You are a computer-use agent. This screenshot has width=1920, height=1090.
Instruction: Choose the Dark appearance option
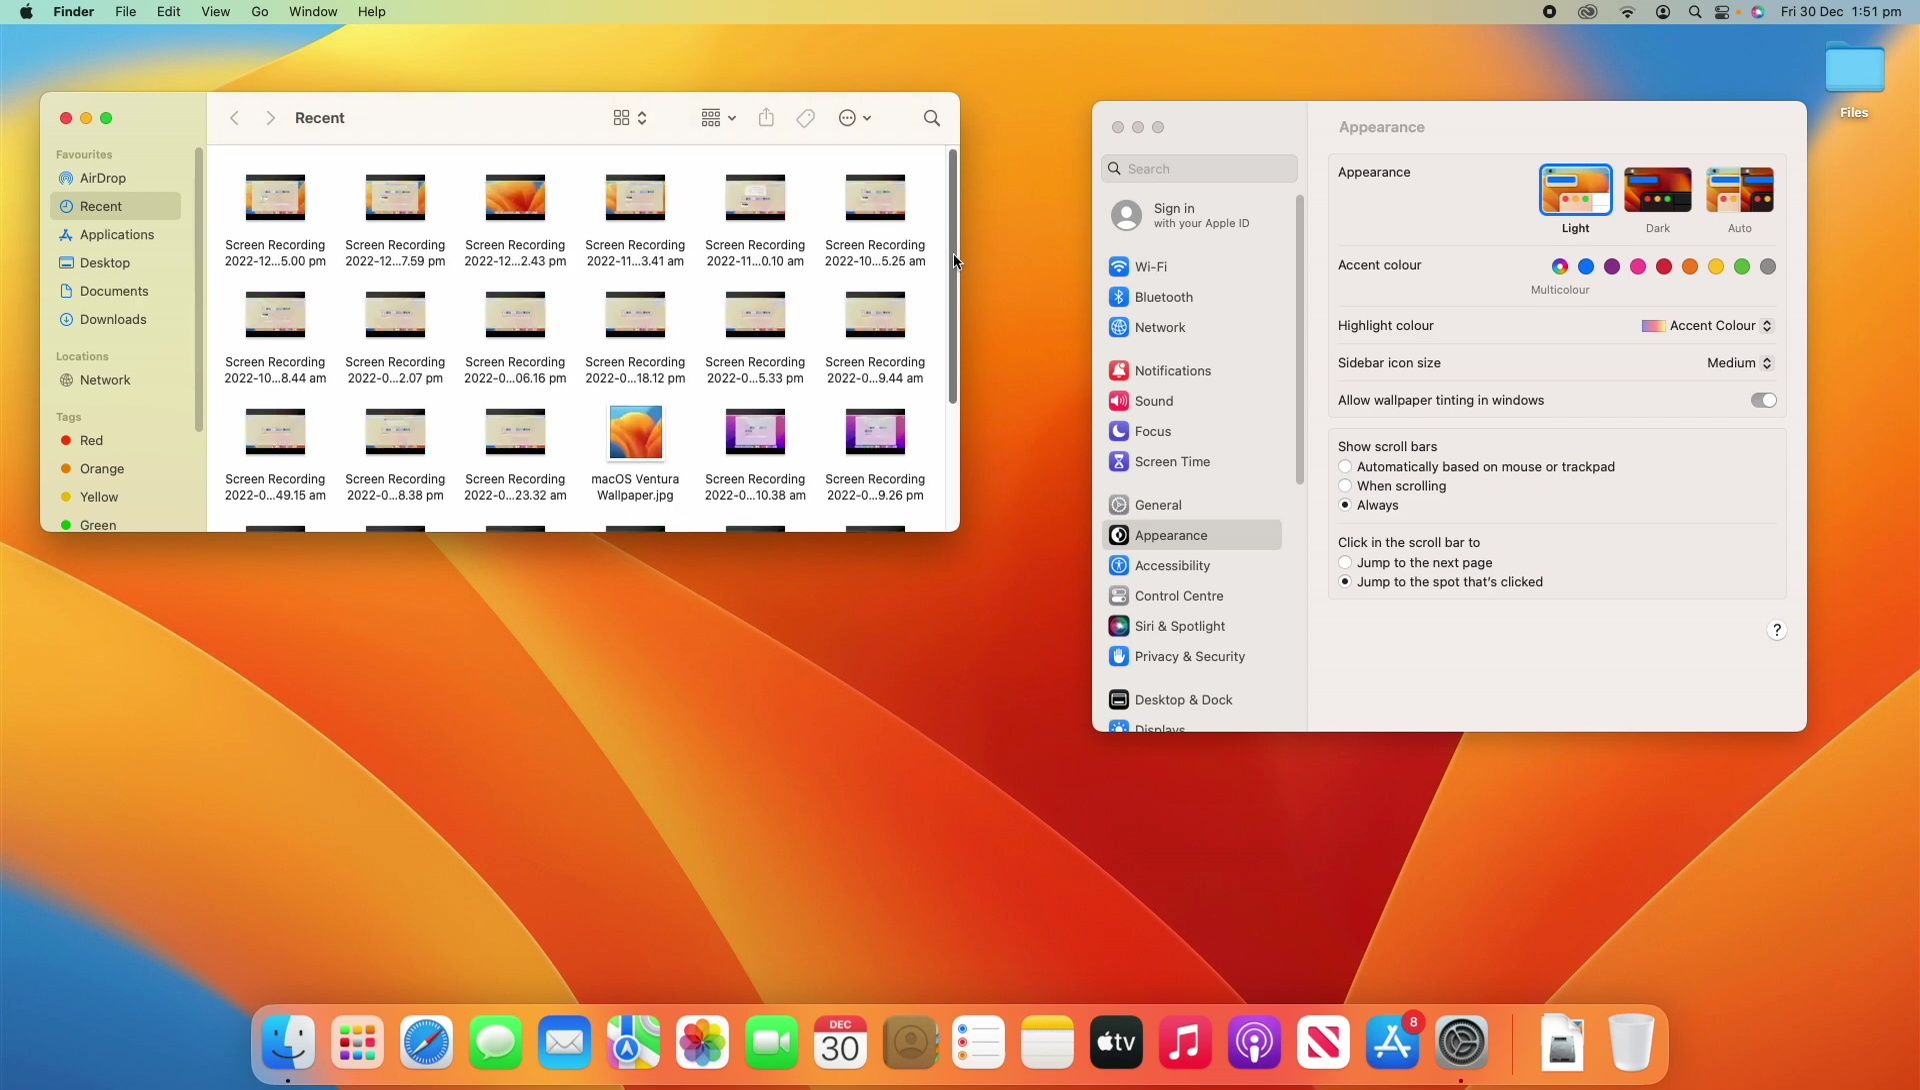1658,190
